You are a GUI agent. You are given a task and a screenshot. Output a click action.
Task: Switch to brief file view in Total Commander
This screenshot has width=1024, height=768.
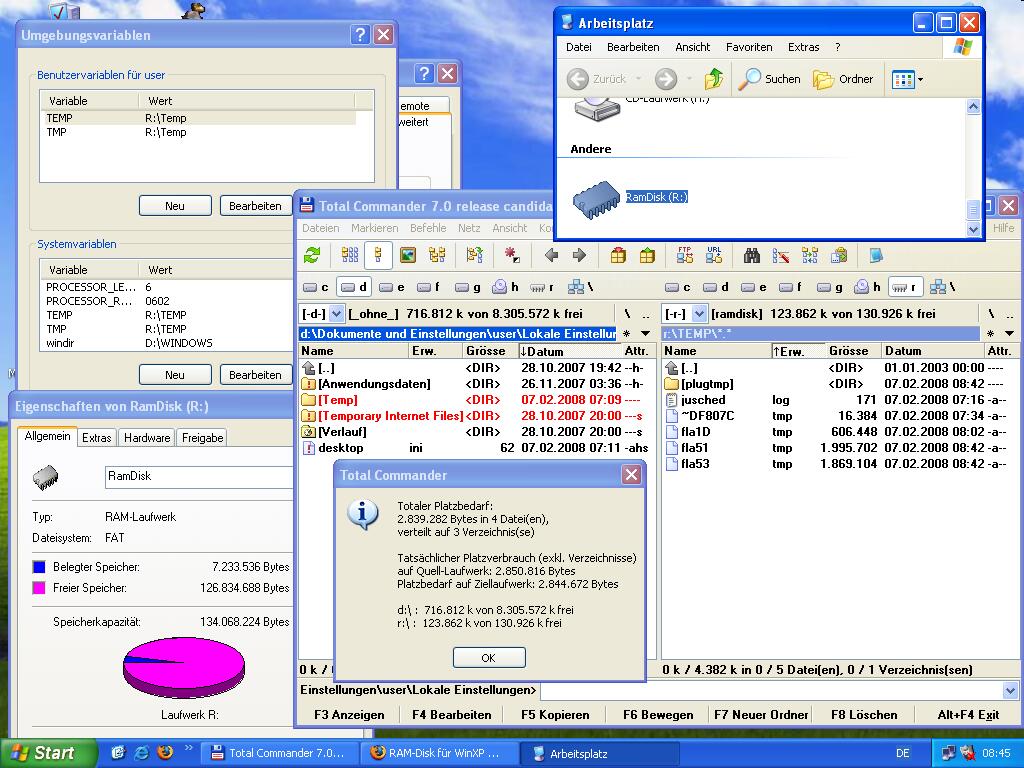[350, 255]
